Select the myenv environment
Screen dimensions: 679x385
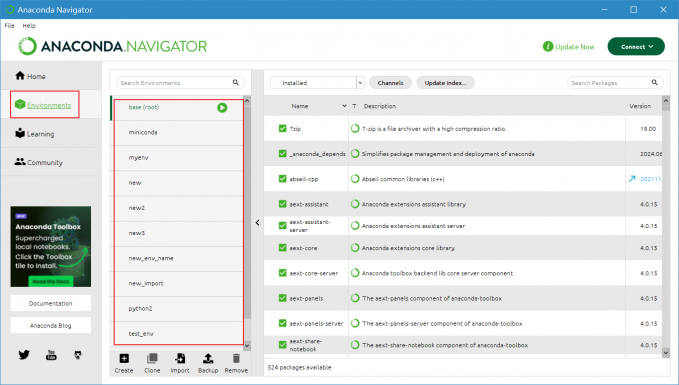point(178,158)
